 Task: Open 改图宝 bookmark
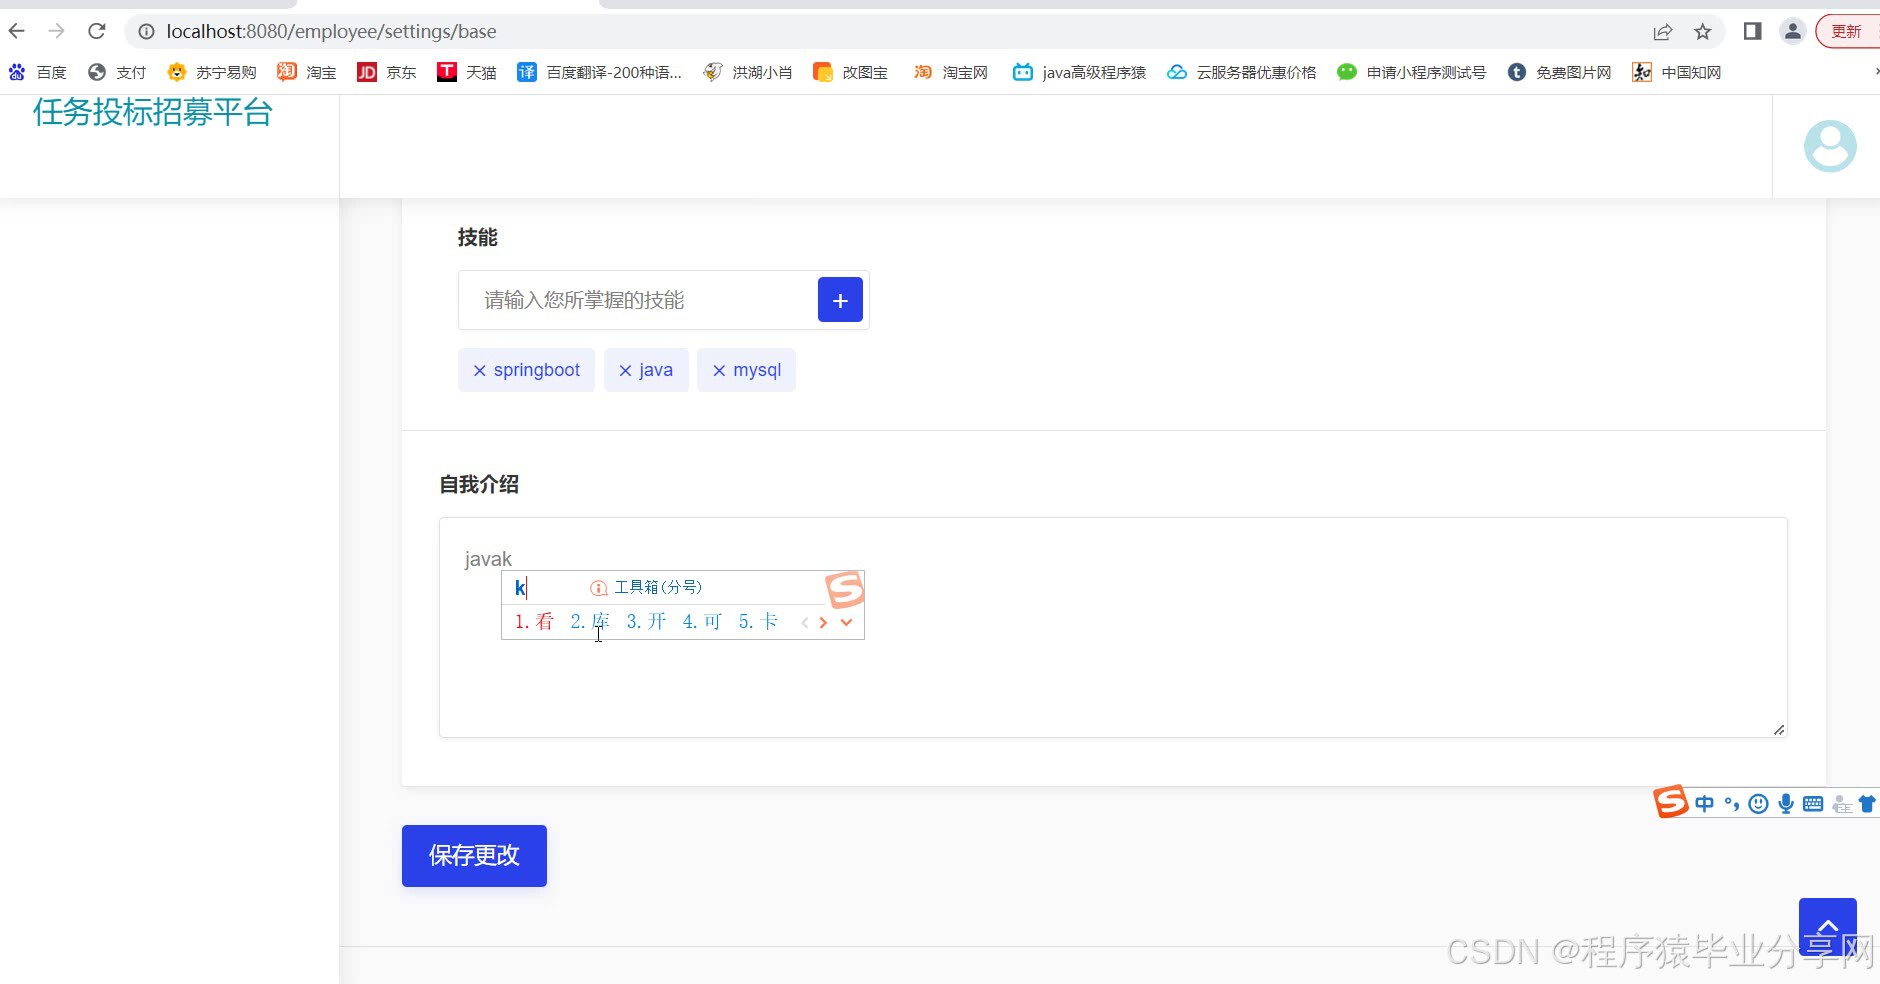coord(850,72)
